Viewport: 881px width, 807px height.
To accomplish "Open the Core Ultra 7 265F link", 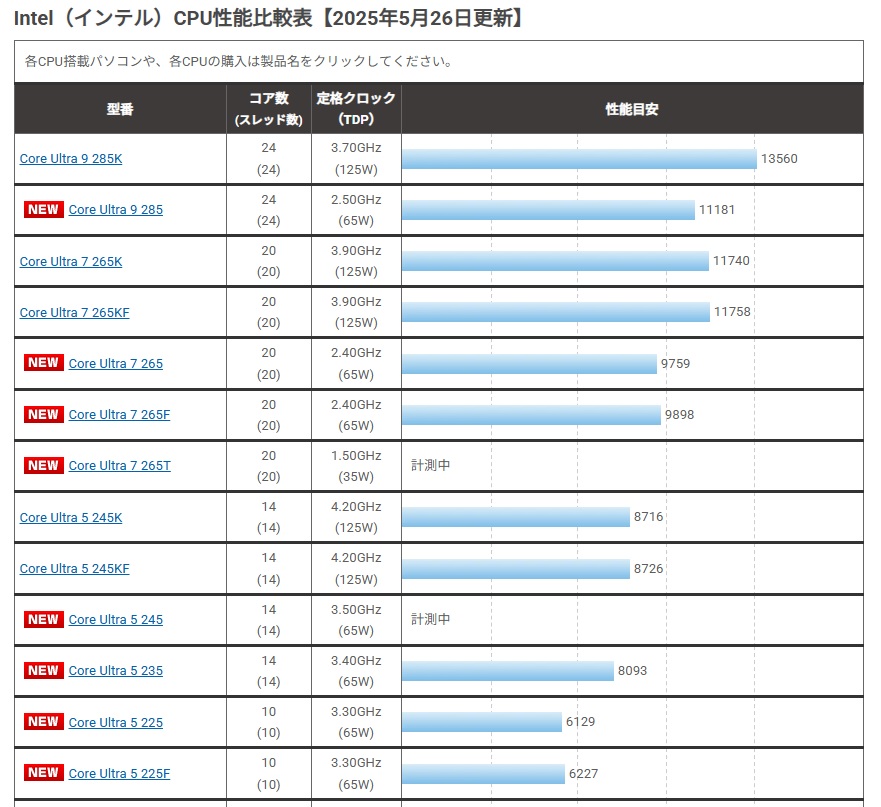I will click(x=119, y=415).
